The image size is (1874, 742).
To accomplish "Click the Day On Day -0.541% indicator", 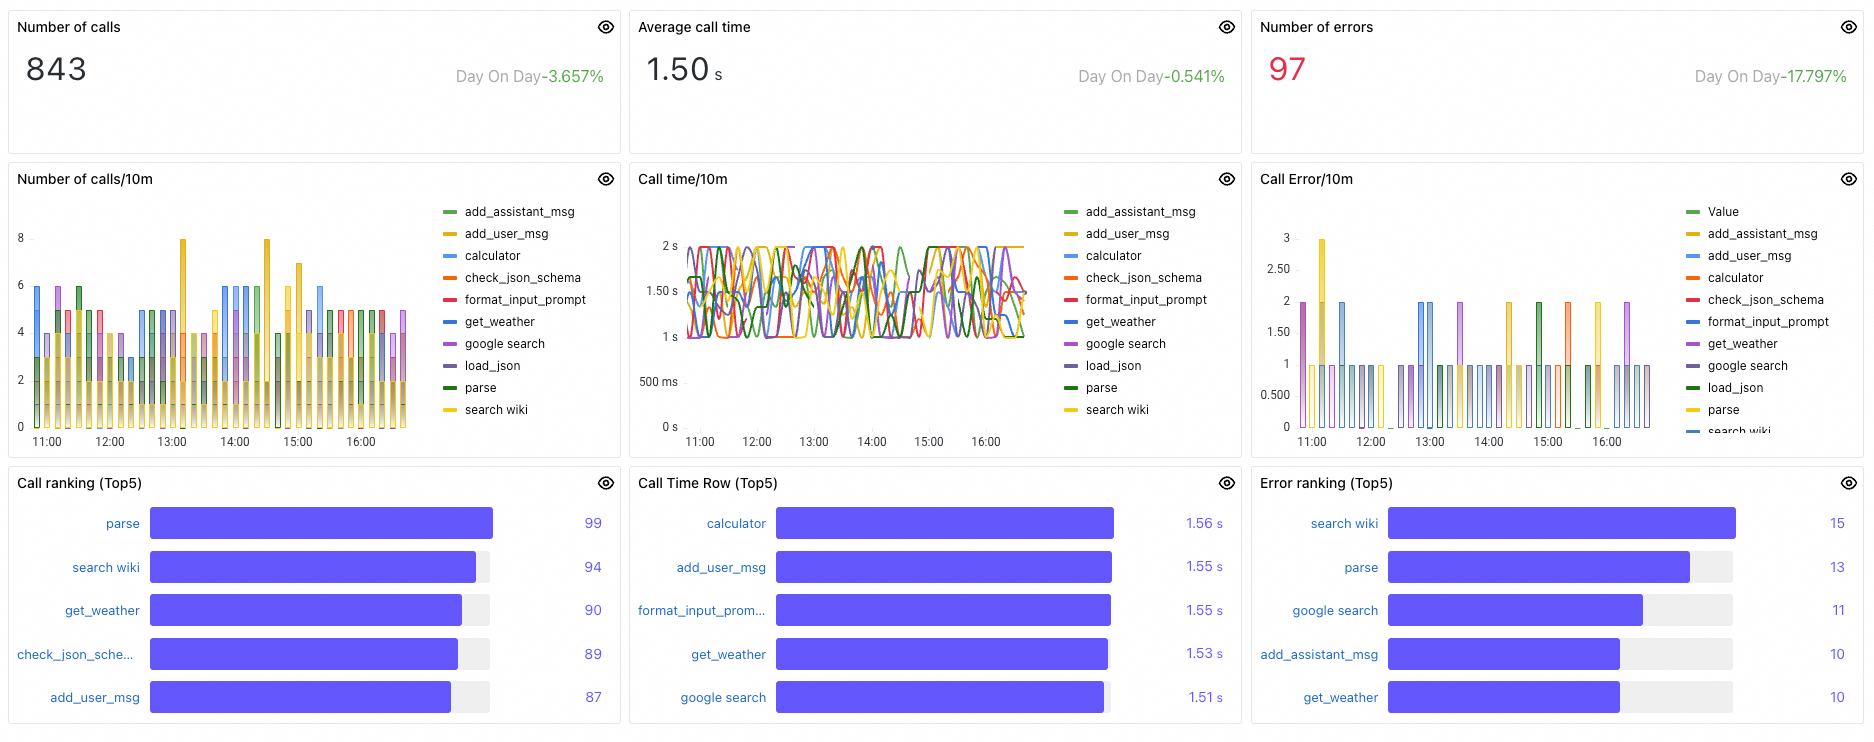I will coord(1151,76).
